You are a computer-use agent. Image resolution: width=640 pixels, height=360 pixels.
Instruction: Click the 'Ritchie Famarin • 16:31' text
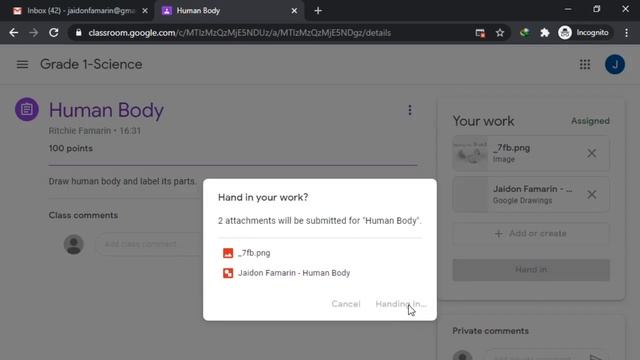pyautogui.click(x=95, y=131)
